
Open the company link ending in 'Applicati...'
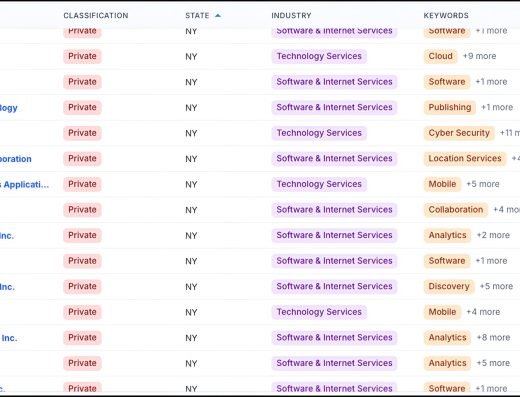pos(24,184)
